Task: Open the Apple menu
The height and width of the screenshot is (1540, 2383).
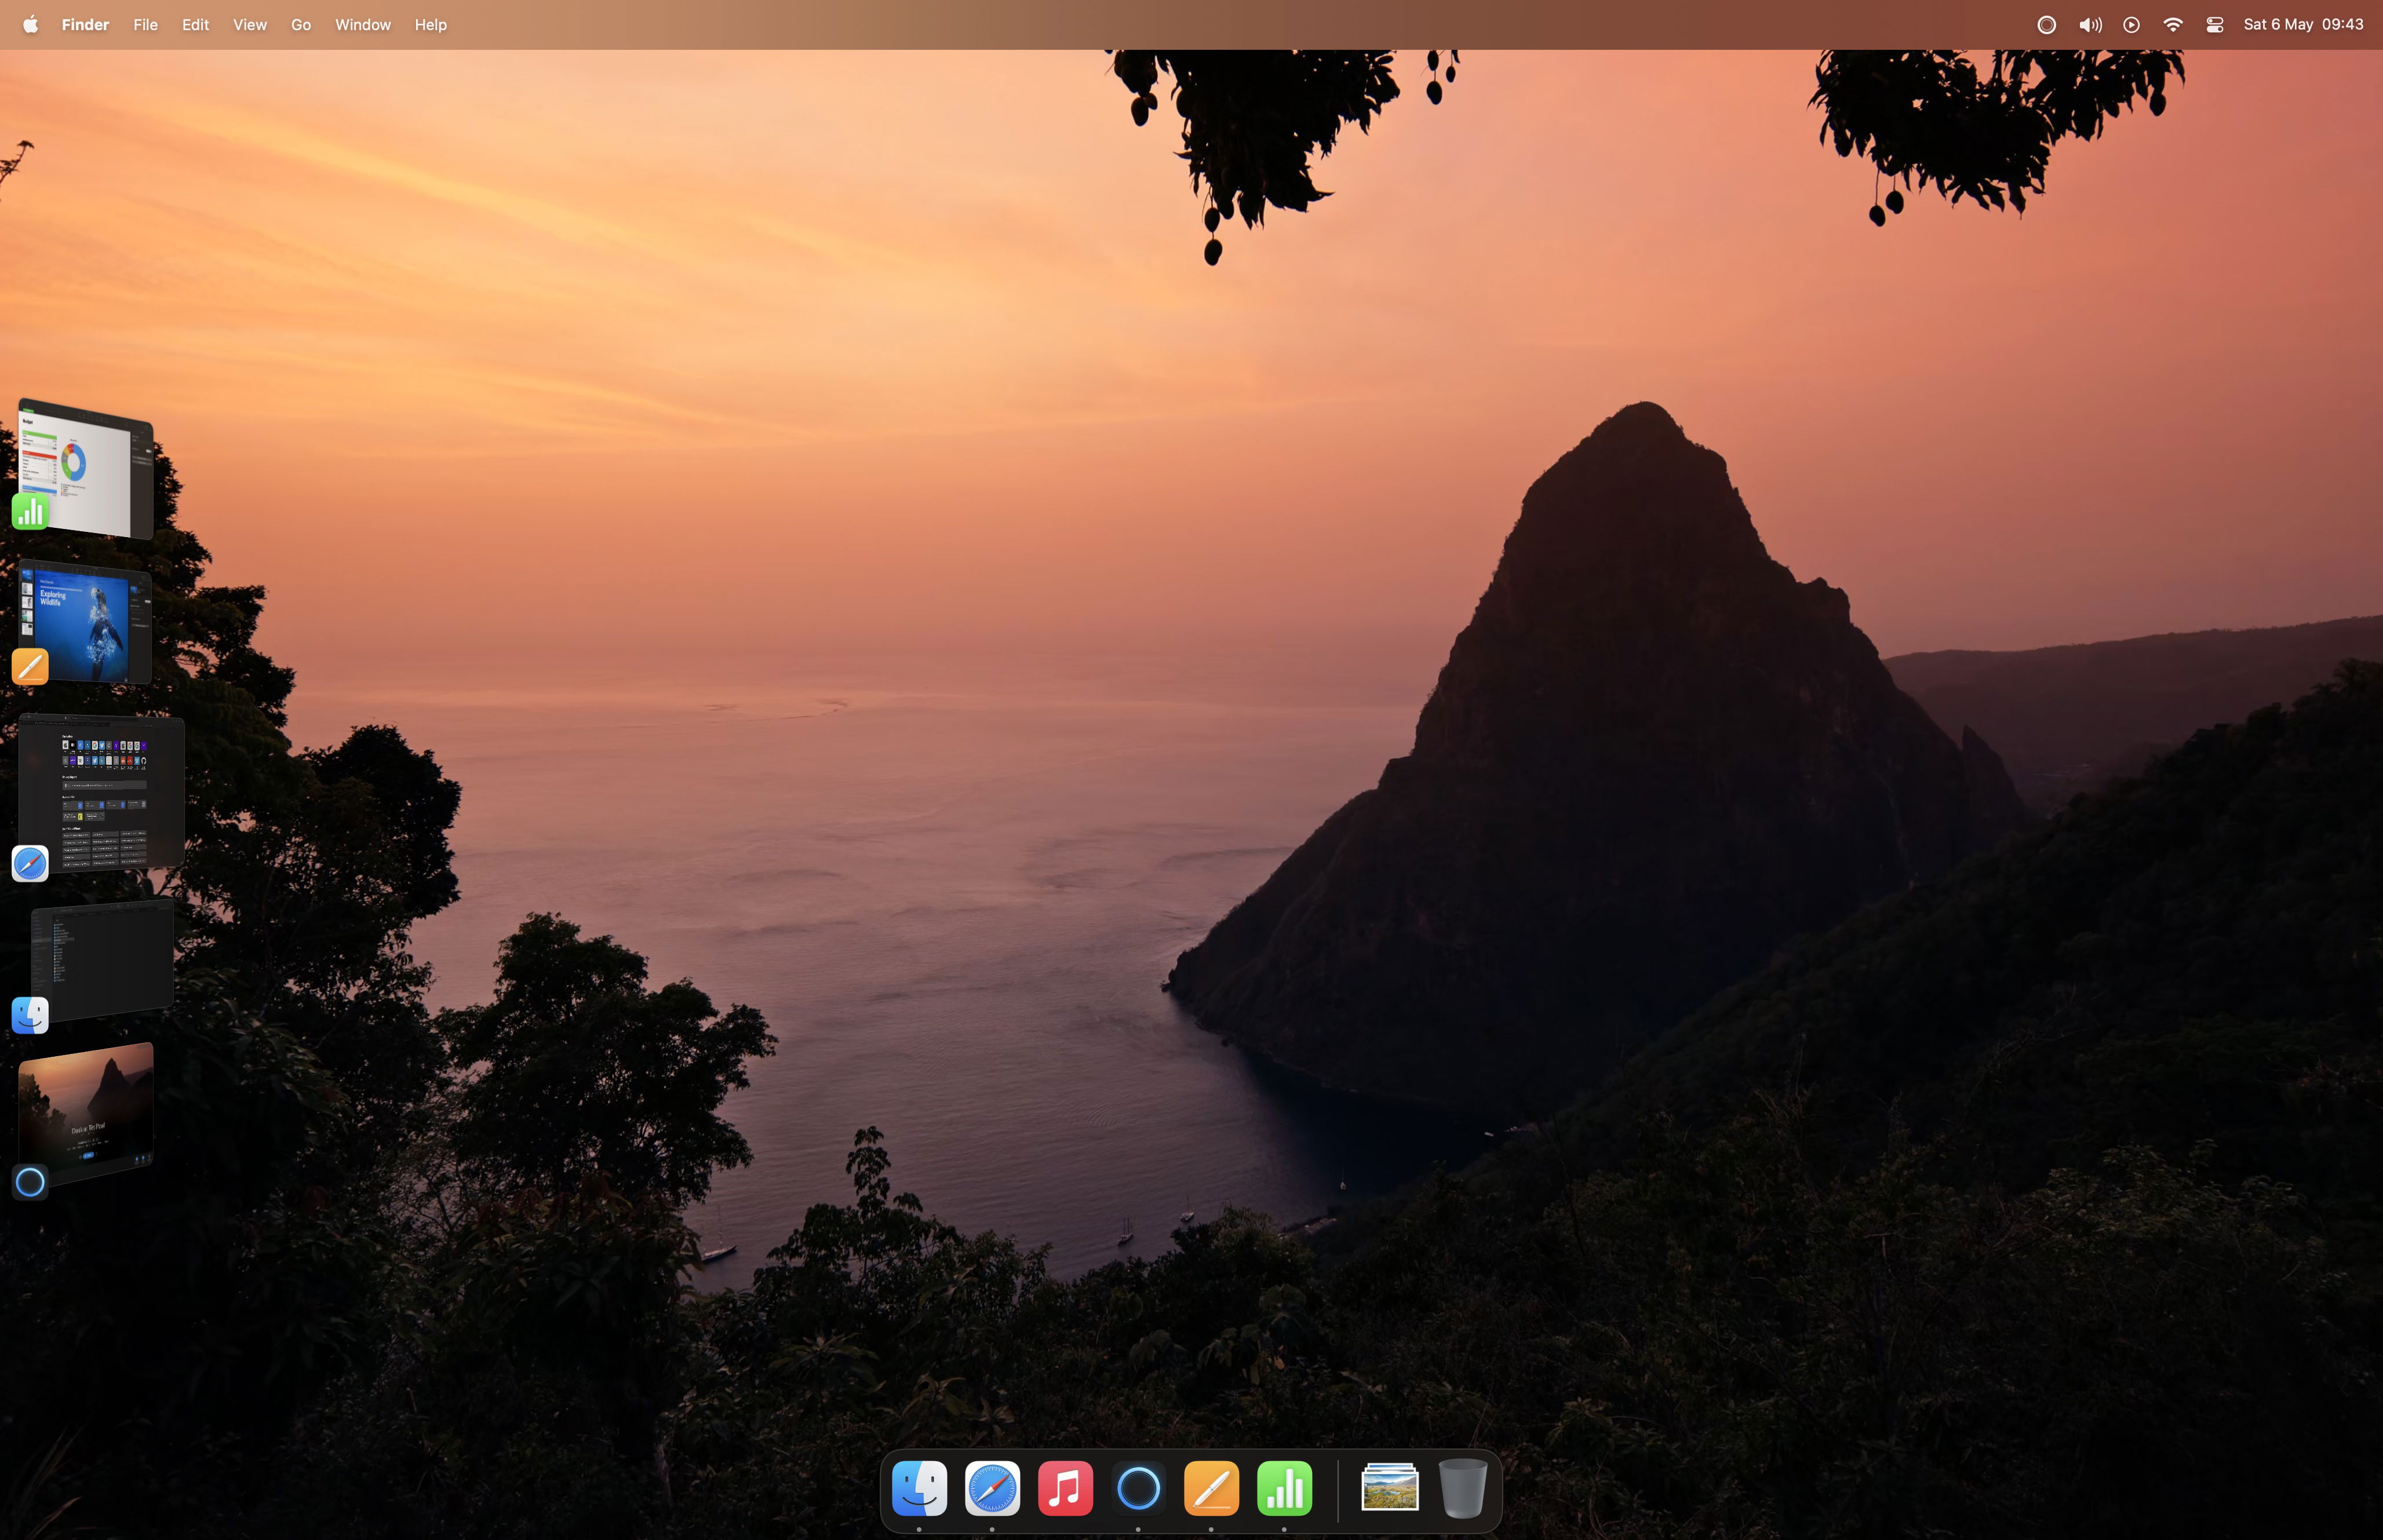Action: (x=30, y=25)
